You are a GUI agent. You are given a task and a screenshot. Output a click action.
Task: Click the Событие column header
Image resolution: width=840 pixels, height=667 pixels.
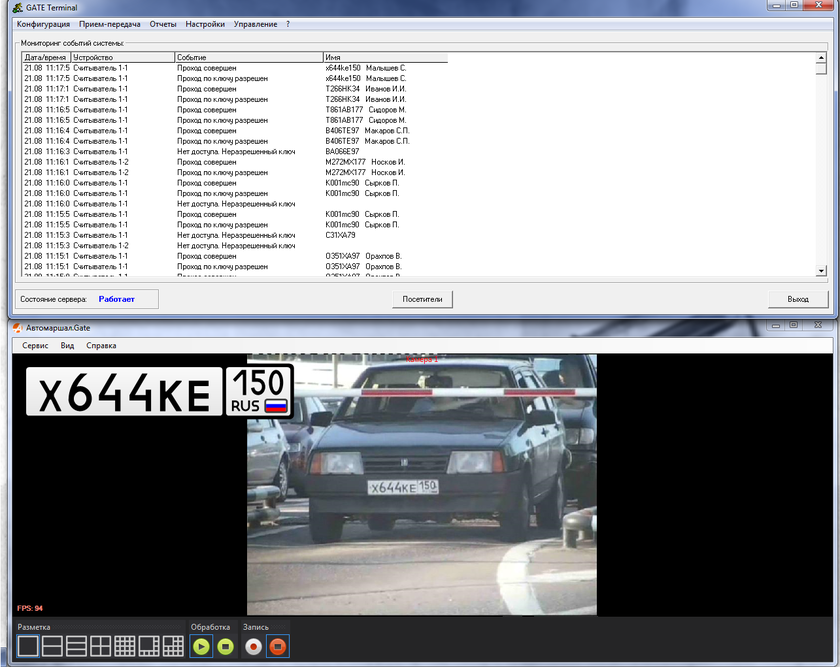[248, 58]
